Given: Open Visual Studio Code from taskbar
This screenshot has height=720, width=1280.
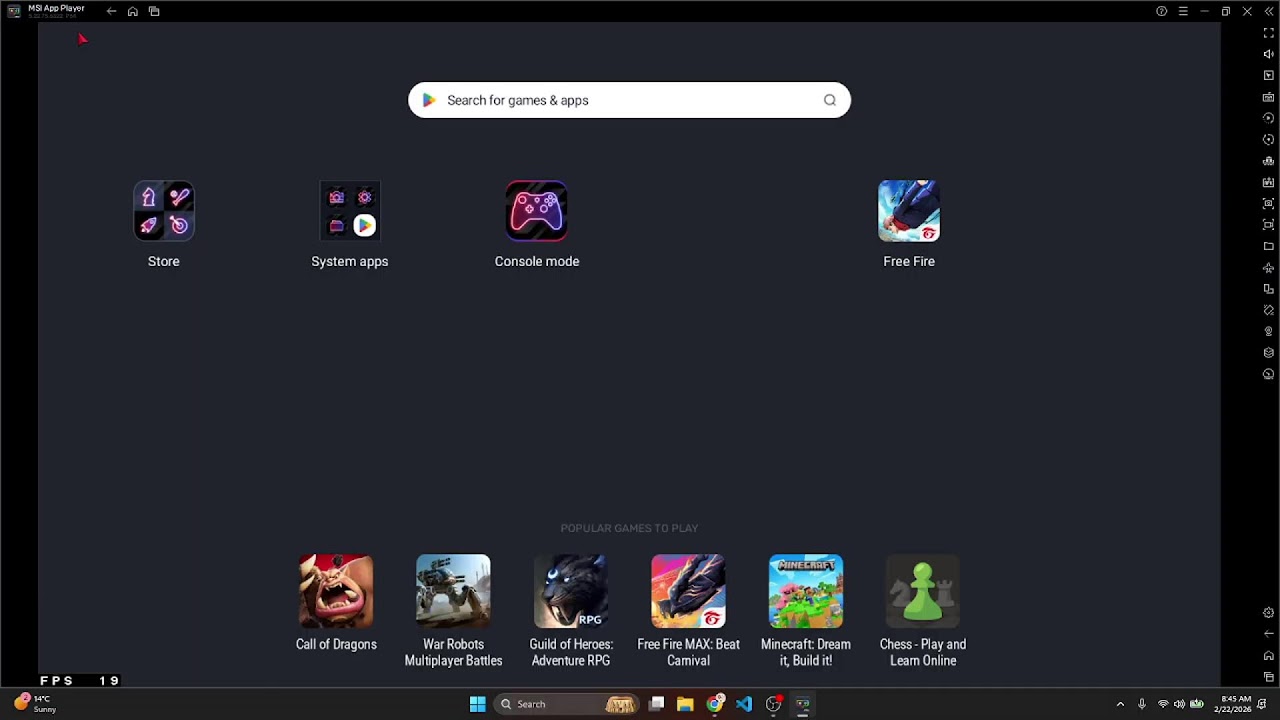Looking at the screenshot, I should pyautogui.click(x=744, y=704).
